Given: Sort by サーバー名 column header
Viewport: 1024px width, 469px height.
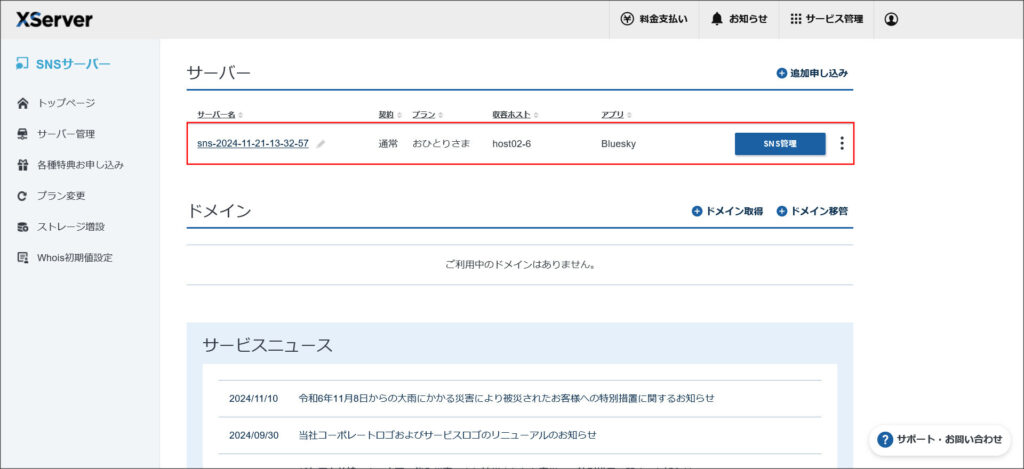Looking at the screenshot, I should (x=219, y=114).
